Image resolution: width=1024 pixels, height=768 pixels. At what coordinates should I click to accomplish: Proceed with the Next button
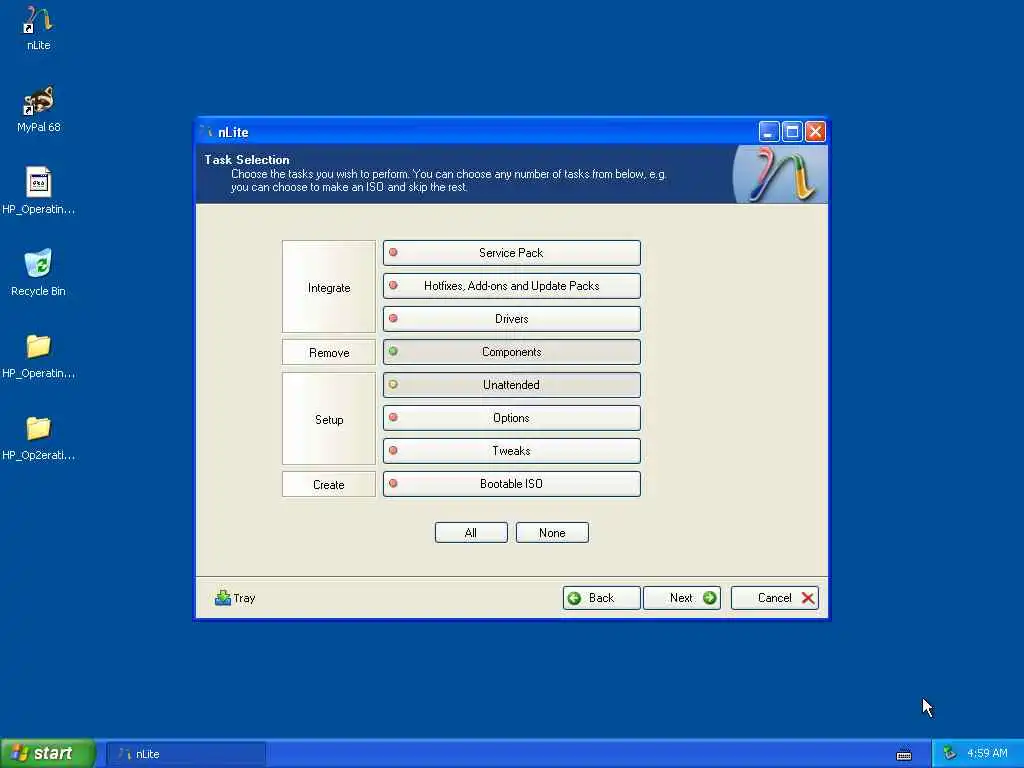[682, 598]
